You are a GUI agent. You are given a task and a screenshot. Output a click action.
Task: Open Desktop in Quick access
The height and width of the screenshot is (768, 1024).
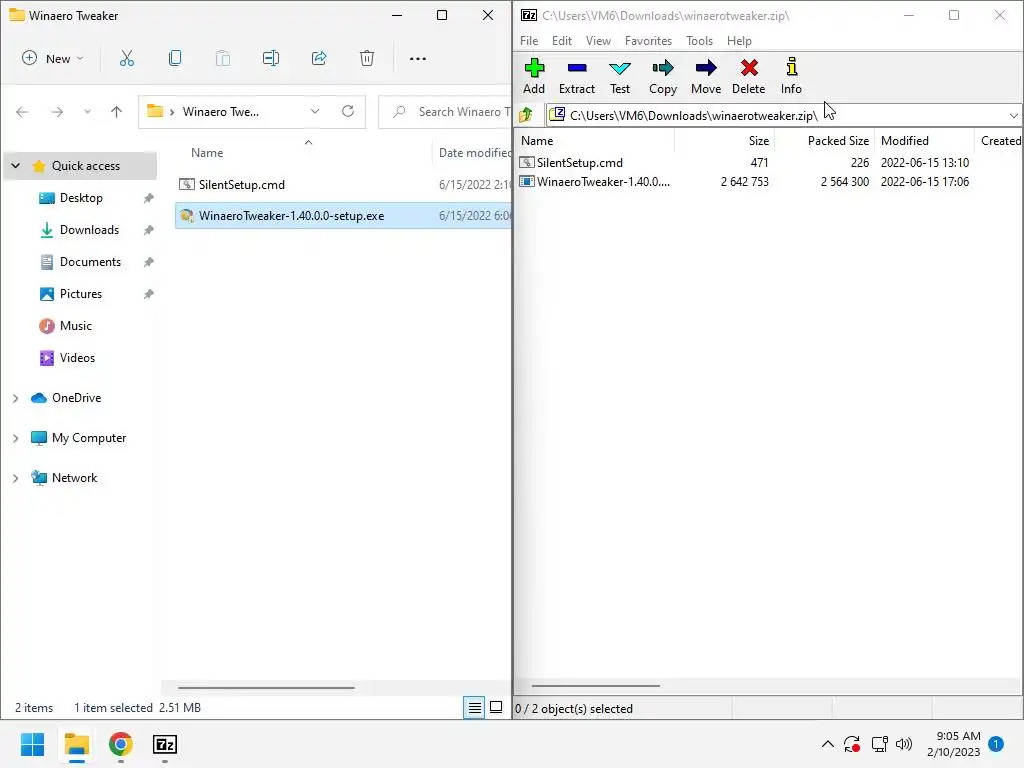81,198
